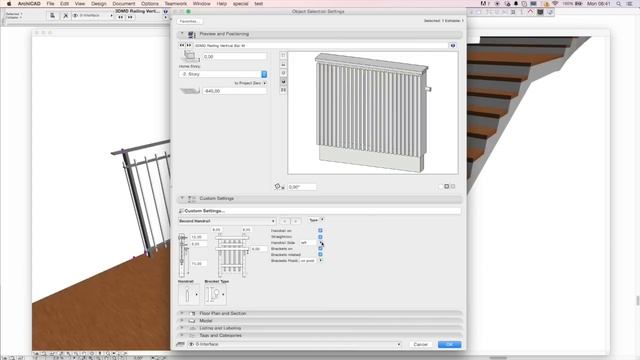The width and height of the screenshot is (640, 360).
Task: Open the Window menu
Action: point(202,4)
